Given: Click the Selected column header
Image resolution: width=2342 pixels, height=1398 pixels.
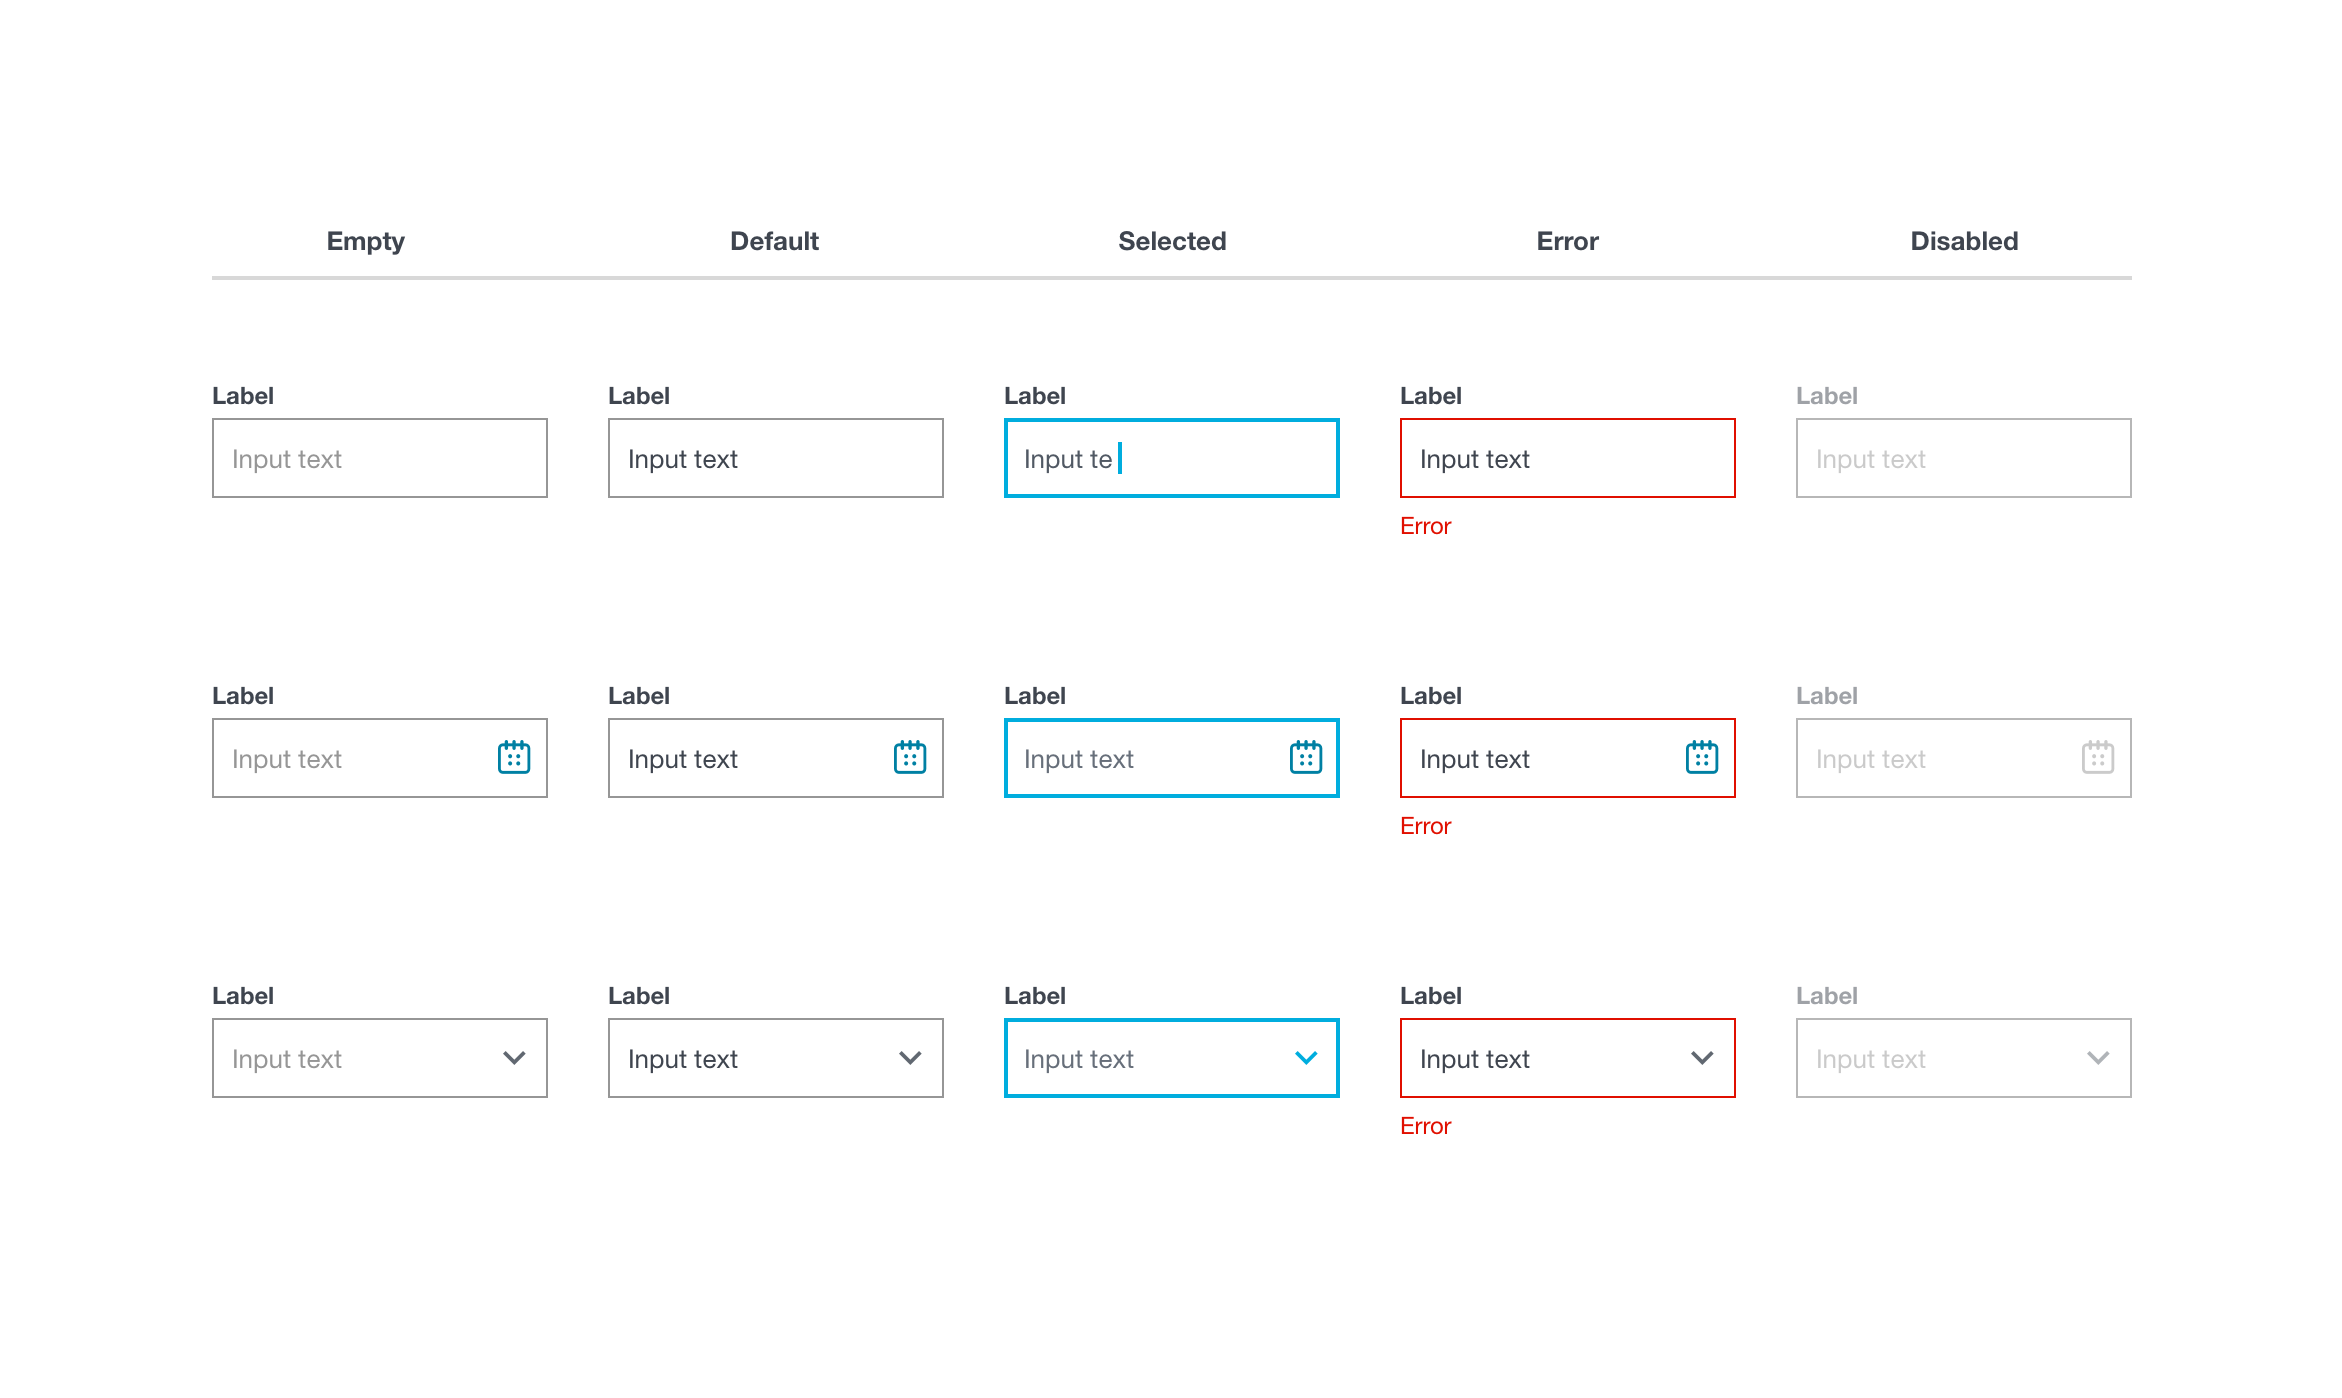Looking at the screenshot, I should (x=1172, y=241).
